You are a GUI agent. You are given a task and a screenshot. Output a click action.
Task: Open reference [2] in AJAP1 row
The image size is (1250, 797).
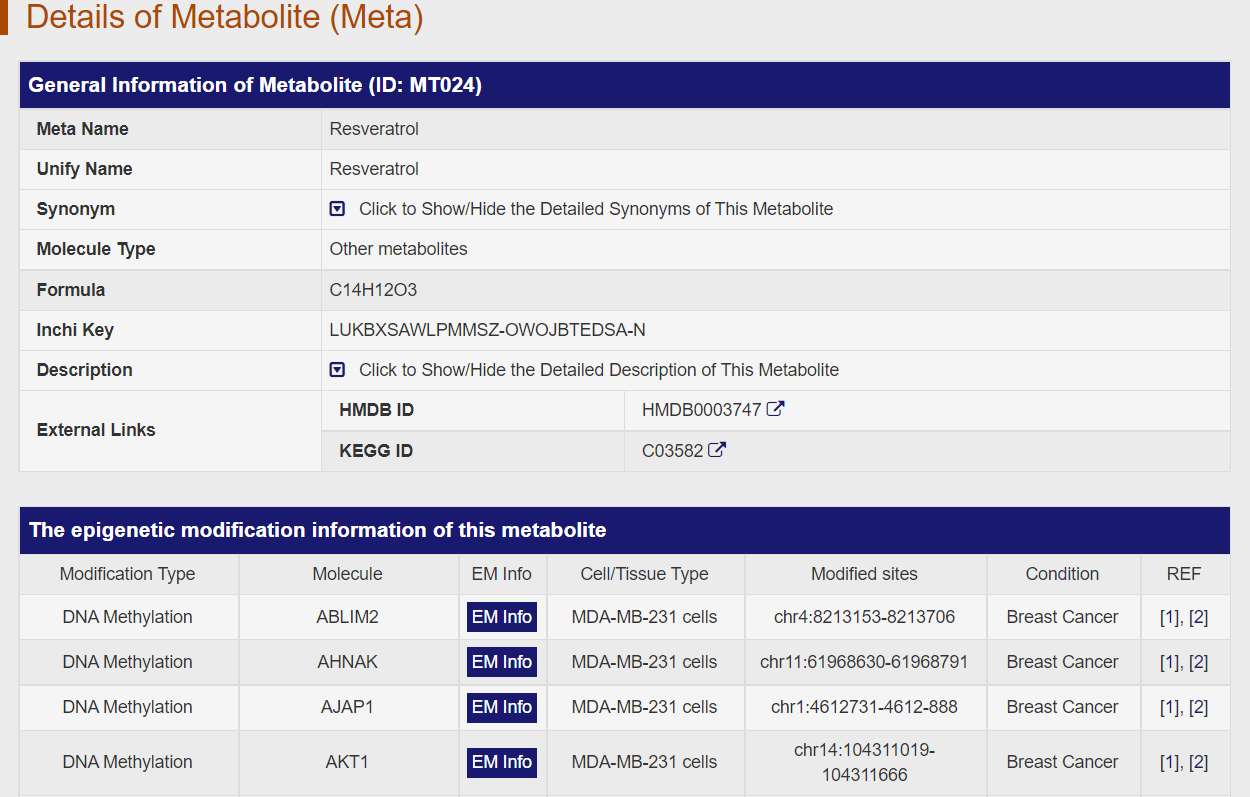(1198, 707)
